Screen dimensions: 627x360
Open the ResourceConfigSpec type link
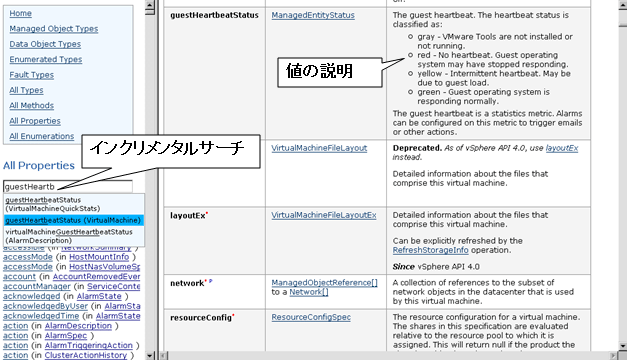311,317
